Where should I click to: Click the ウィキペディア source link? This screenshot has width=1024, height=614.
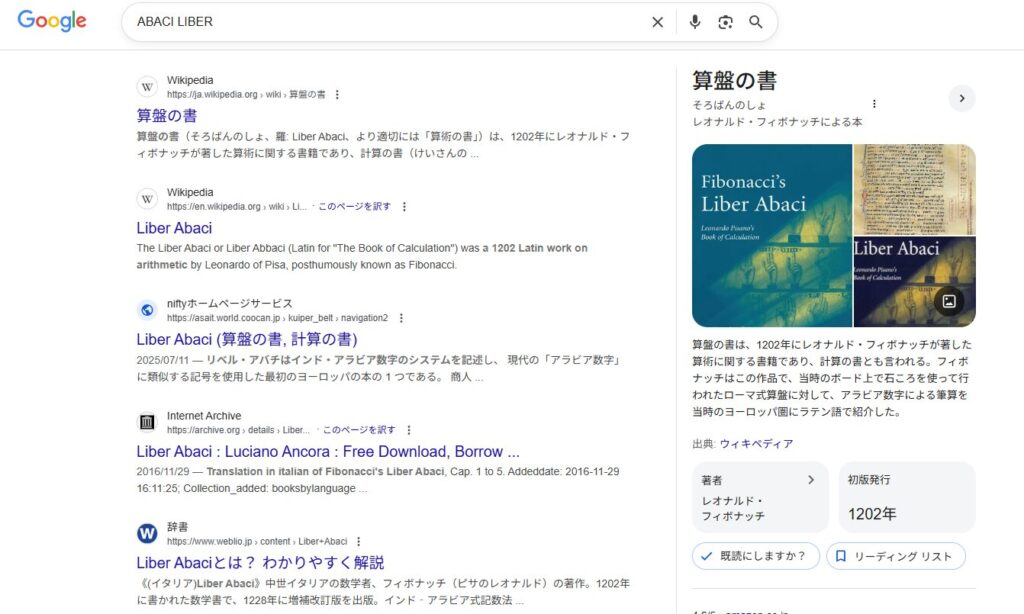pyautogui.click(x=756, y=444)
